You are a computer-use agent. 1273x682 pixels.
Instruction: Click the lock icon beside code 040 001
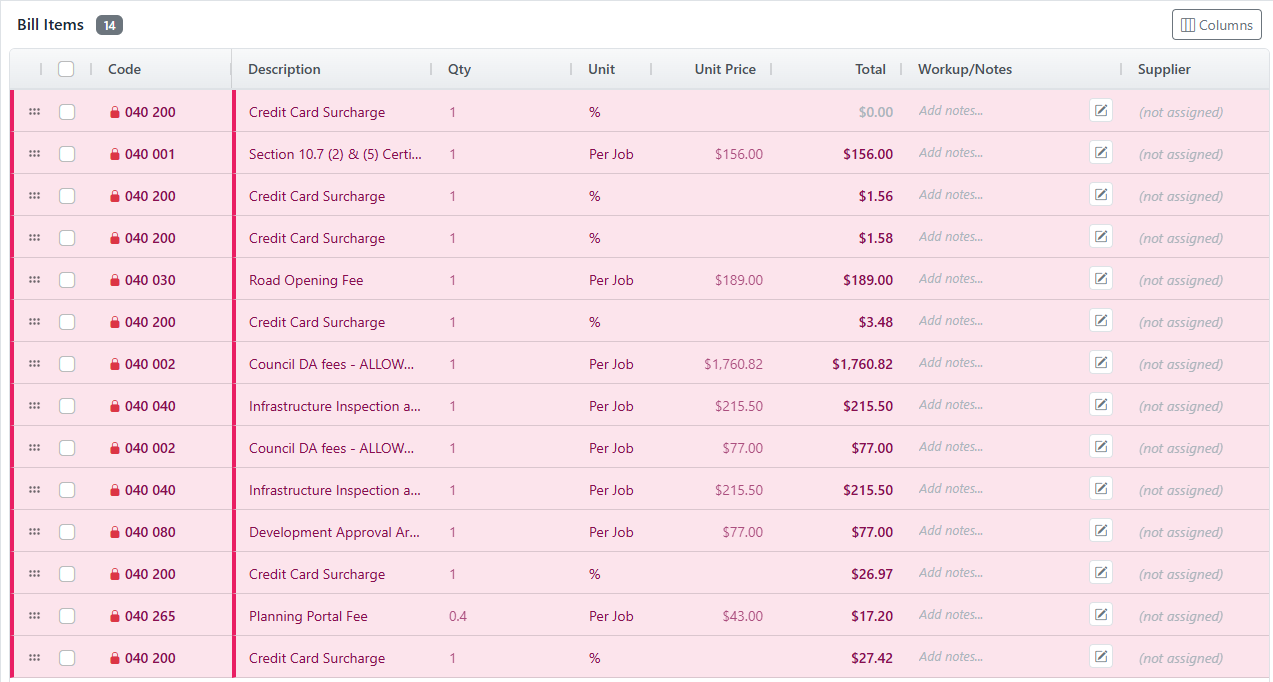tap(113, 154)
